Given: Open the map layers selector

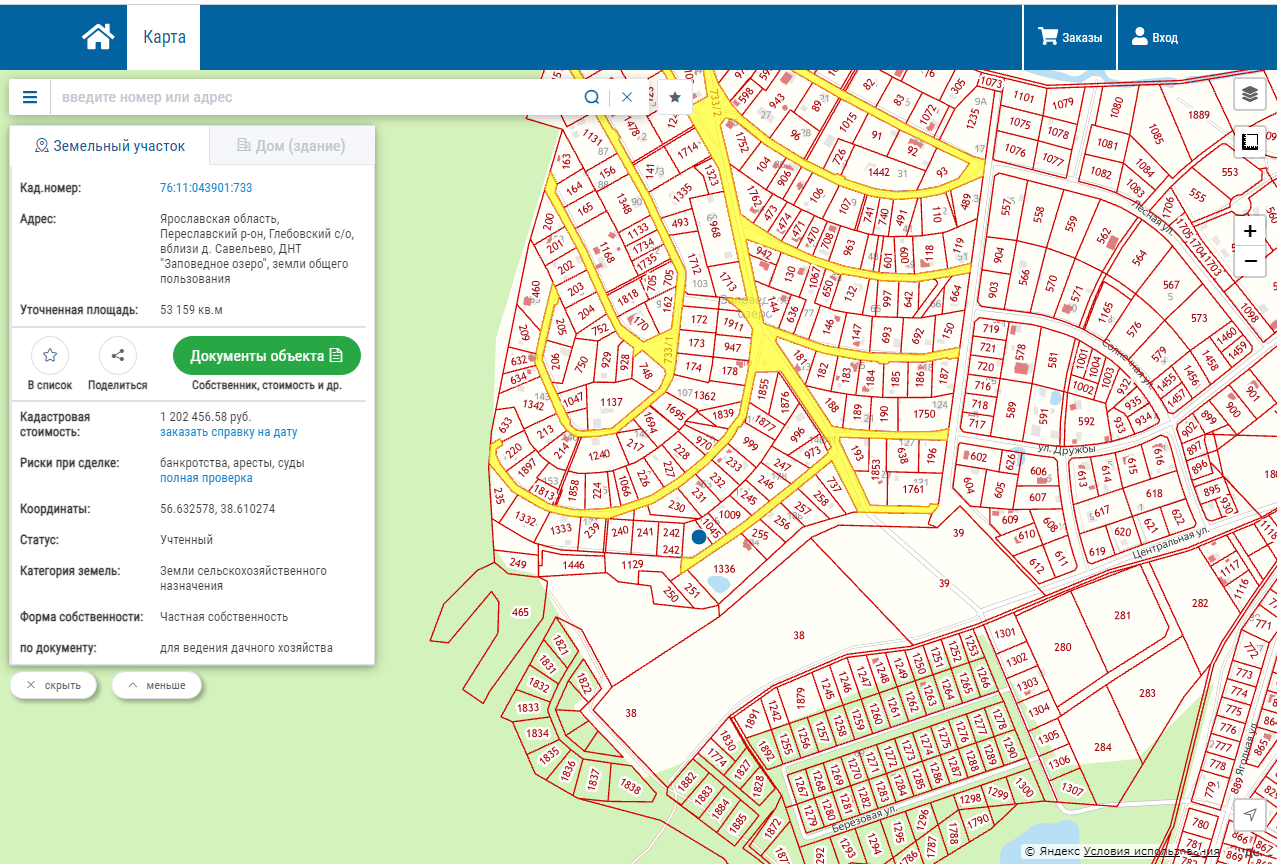Looking at the screenshot, I should (1249, 94).
